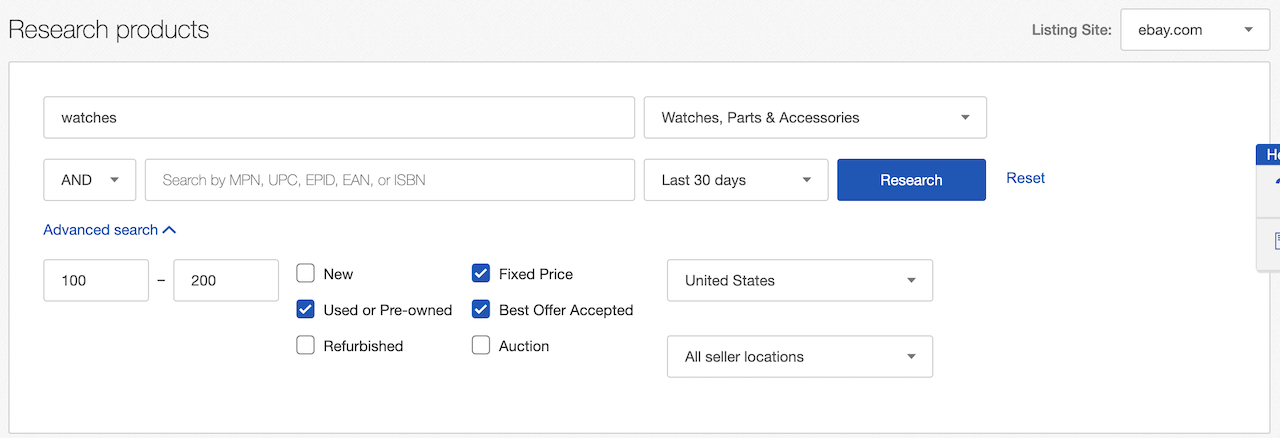Click the icon in the right side panel
1280x438 pixels.
[x=1275, y=241]
